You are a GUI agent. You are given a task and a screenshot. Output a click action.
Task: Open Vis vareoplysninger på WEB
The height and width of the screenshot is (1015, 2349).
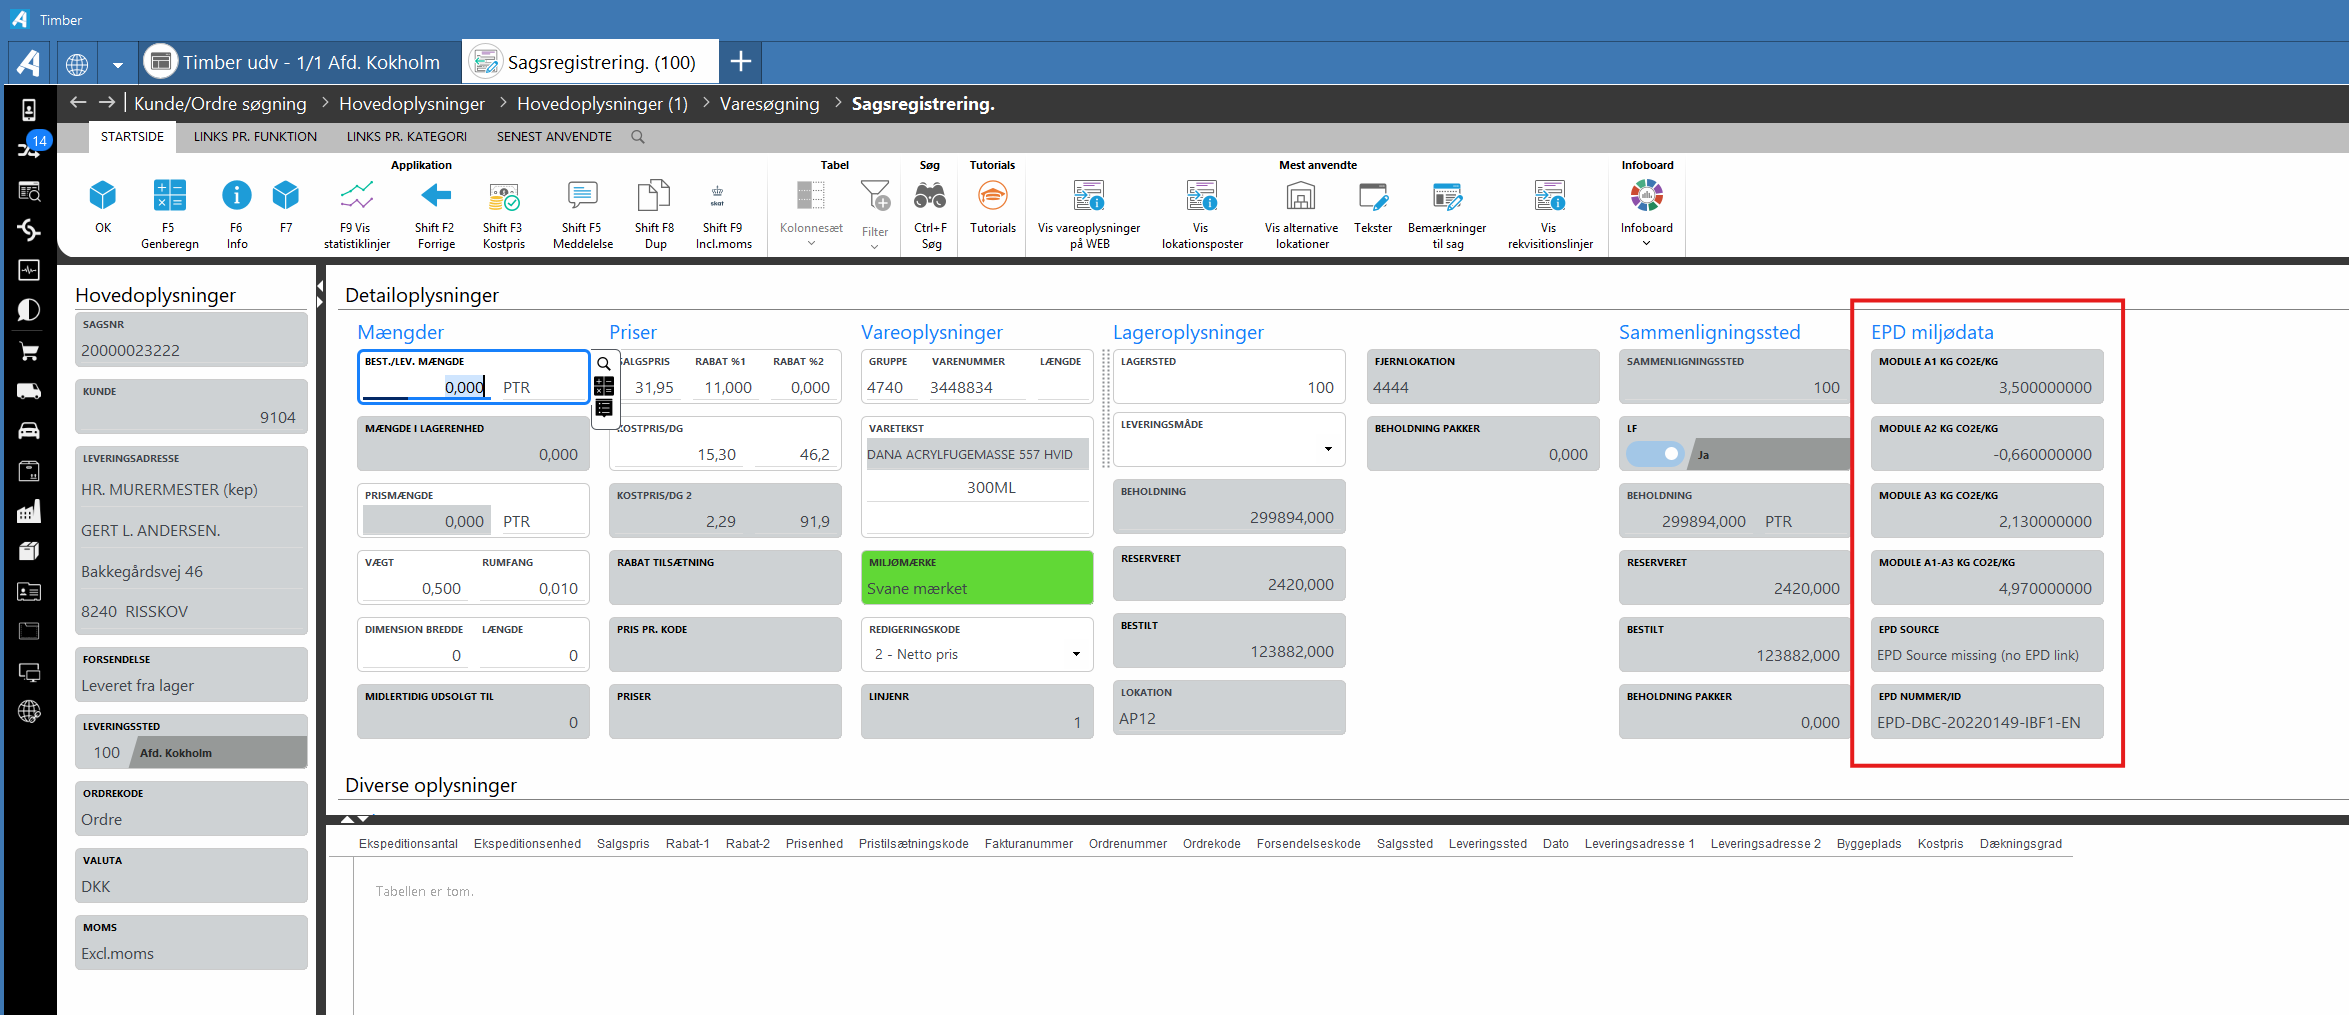(x=1088, y=196)
